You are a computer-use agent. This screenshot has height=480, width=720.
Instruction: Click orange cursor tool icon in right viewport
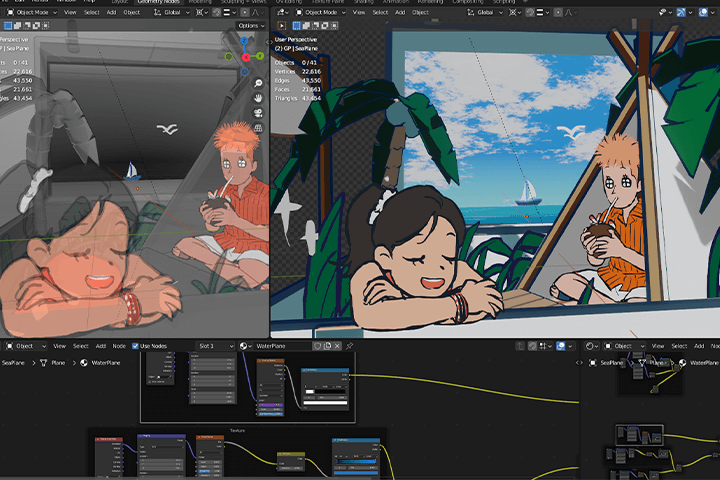[281, 26]
